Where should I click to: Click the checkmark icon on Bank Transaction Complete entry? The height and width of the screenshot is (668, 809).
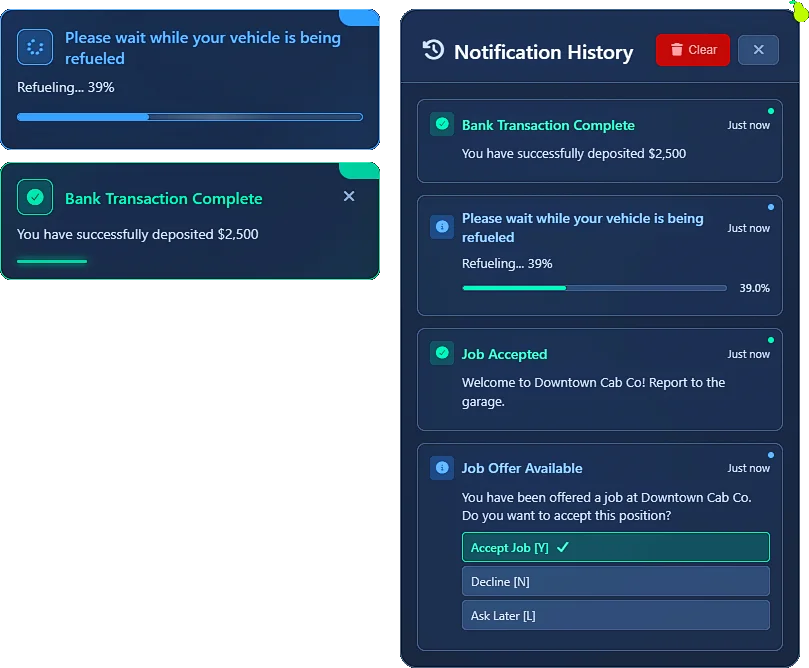coord(441,124)
